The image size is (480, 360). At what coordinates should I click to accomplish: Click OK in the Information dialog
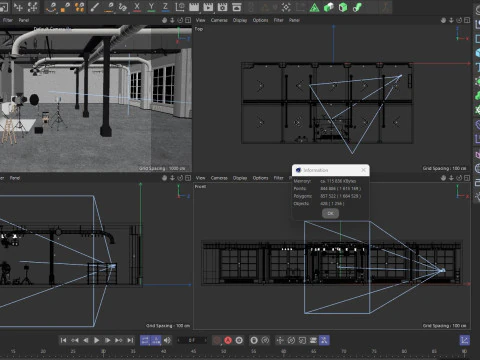[330, 213]
